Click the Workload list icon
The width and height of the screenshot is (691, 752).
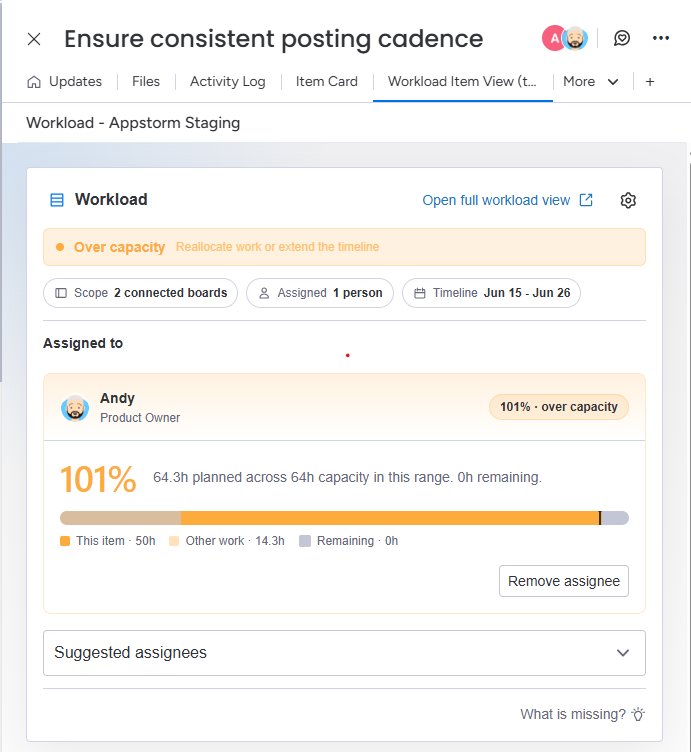(57, 200)
